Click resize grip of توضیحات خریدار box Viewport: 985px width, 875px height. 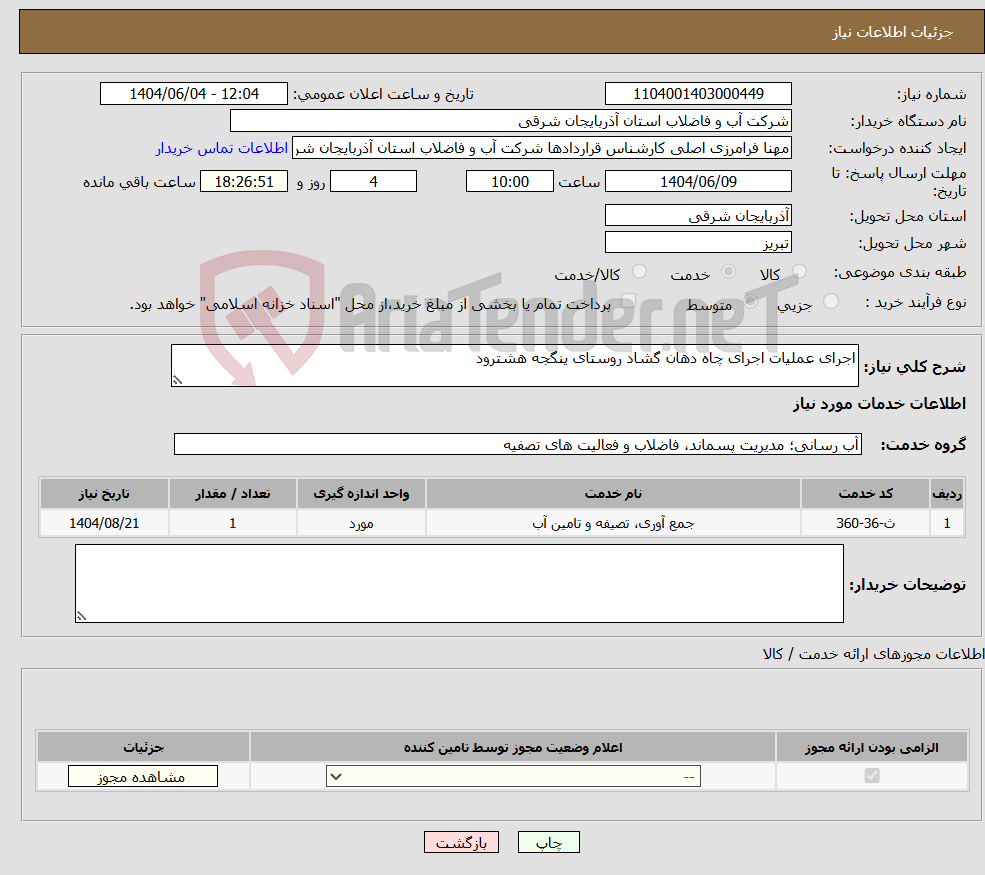80,617
